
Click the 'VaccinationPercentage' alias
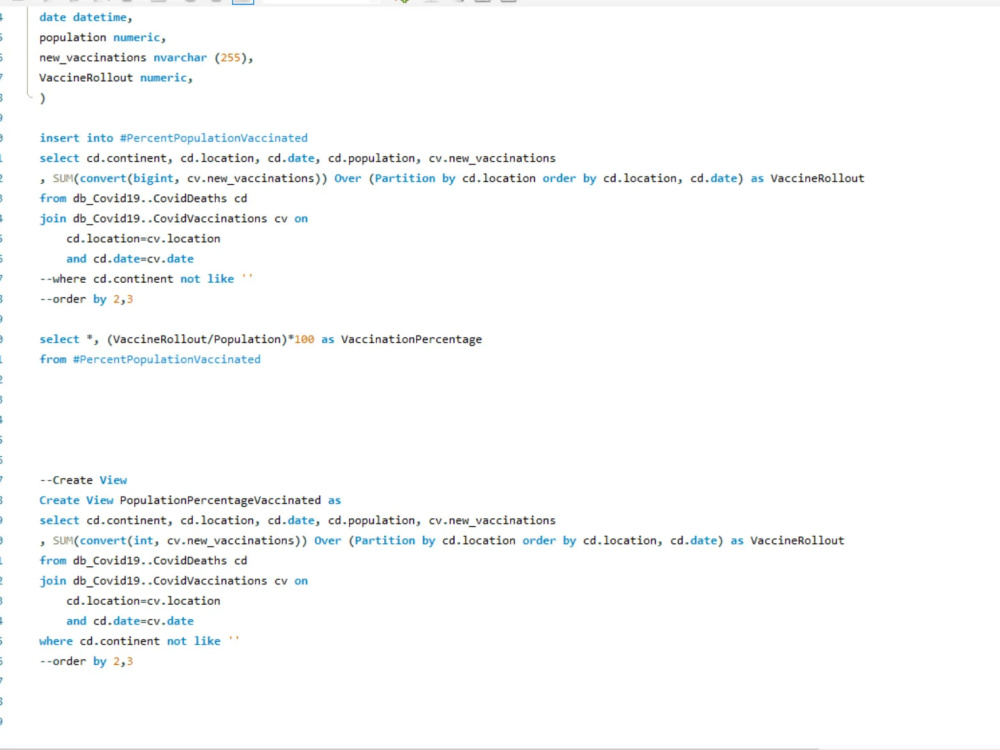coord(411,339)
